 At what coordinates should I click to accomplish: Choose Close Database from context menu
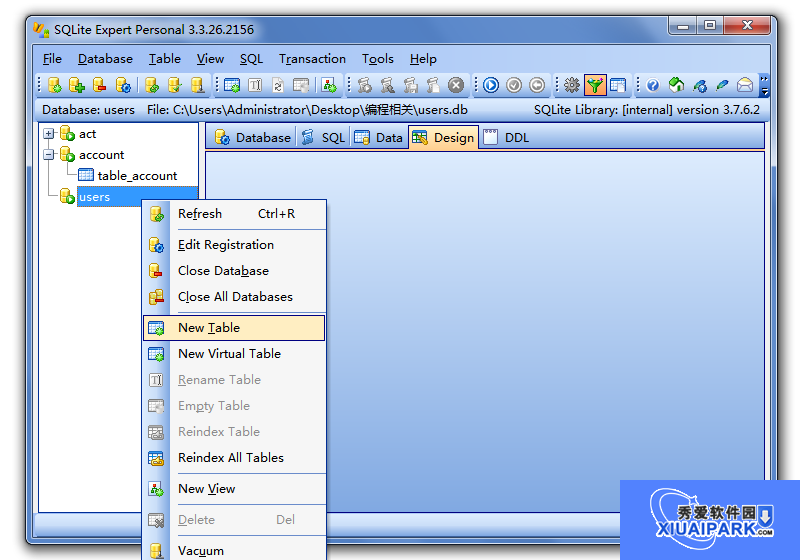235,271
